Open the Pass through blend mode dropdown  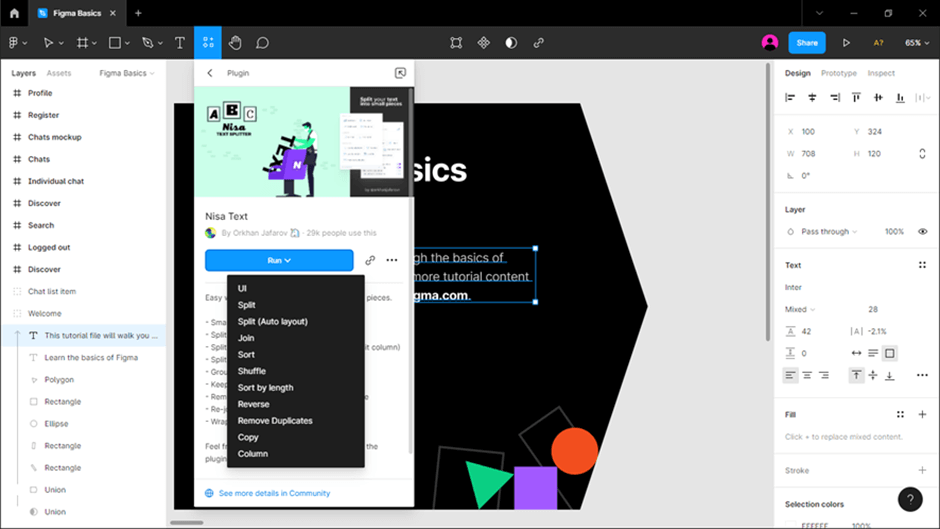pyautogui.click(x=829, y=232)
